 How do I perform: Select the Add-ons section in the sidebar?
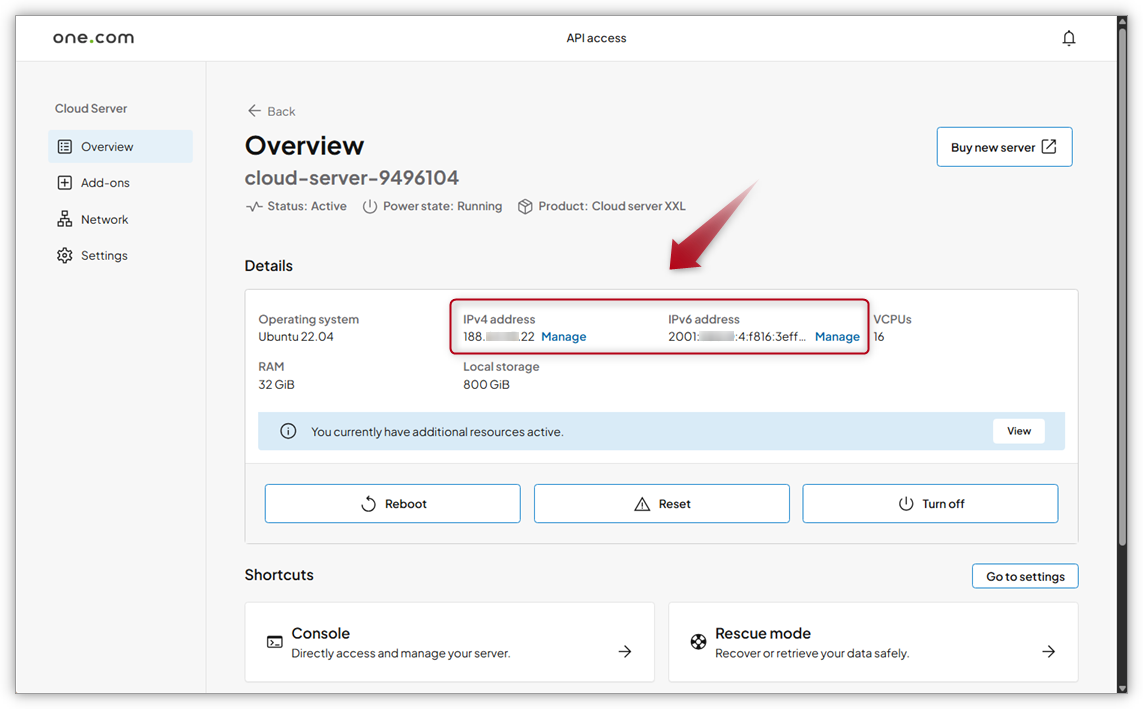[104, 182]
